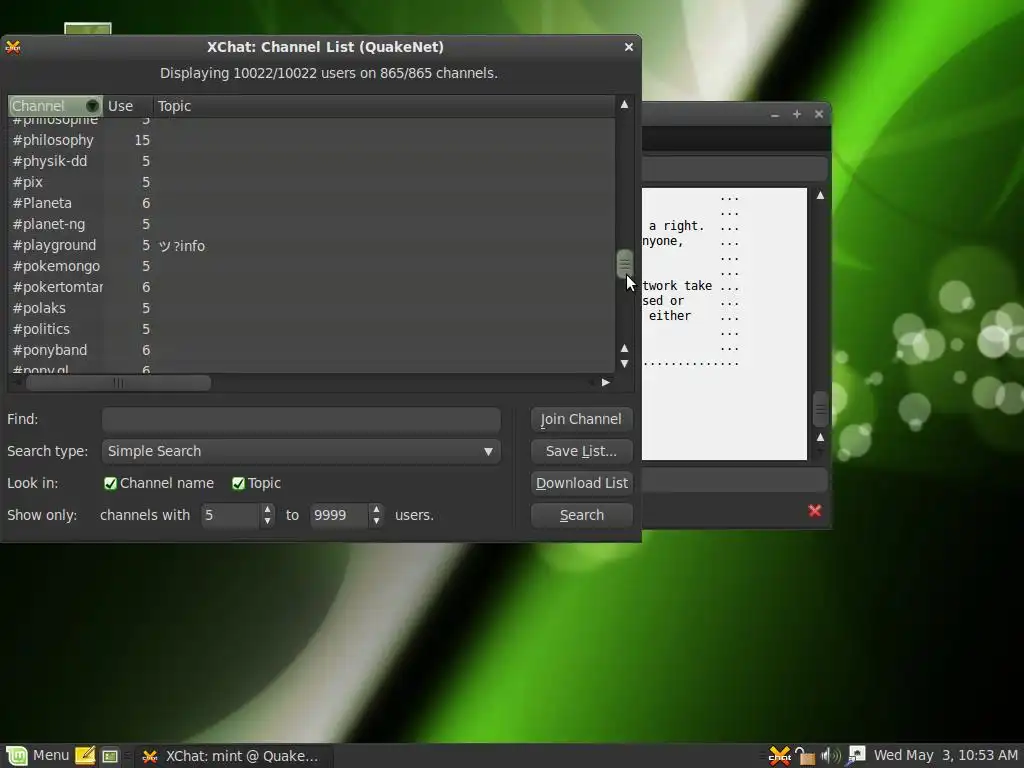Click the desktop icon behind Channel List
The height and width of the screenshot is (768, 1024).
pos(88,29)
